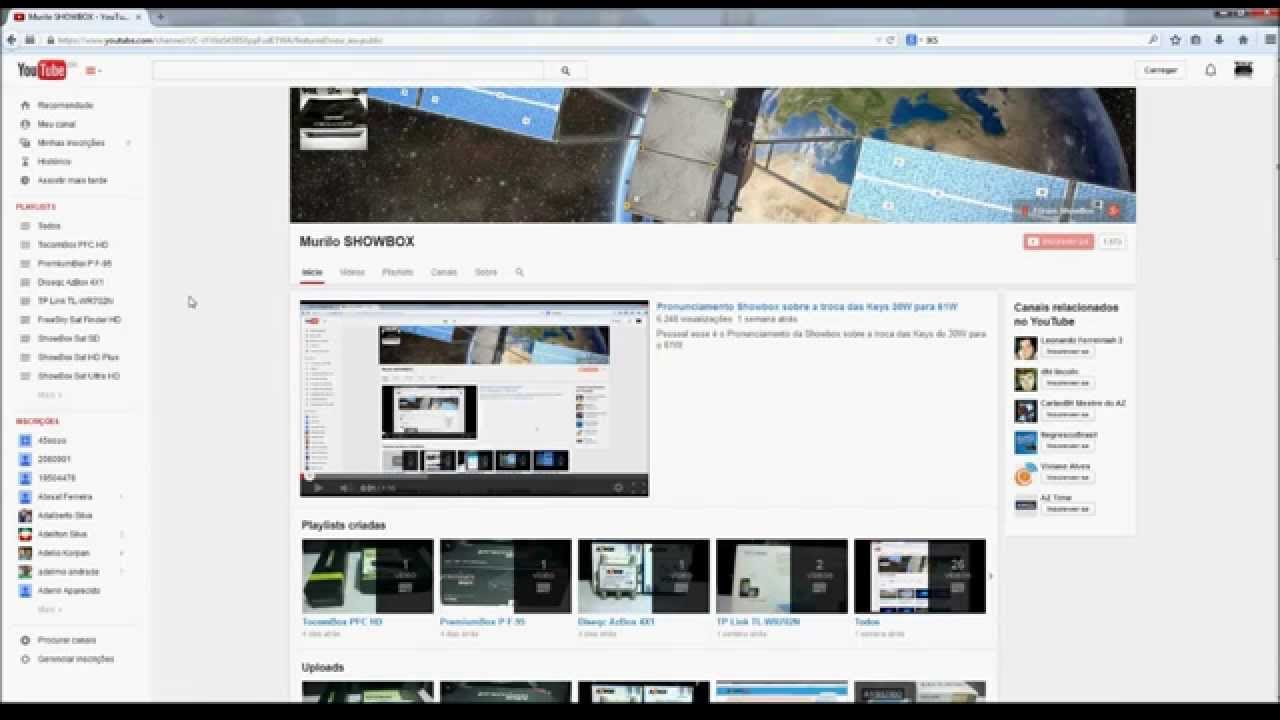Go back with browser back arrow

coord(12,40)
